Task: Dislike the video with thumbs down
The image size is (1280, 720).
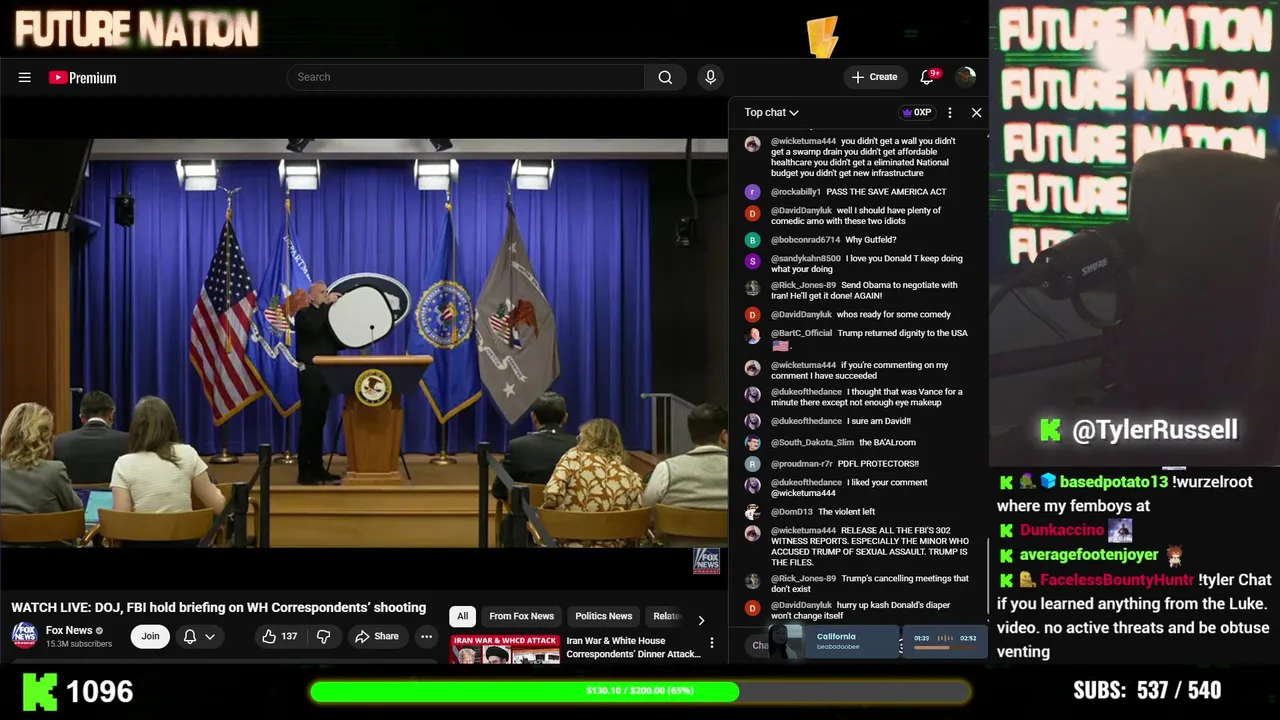Action: 323,636
